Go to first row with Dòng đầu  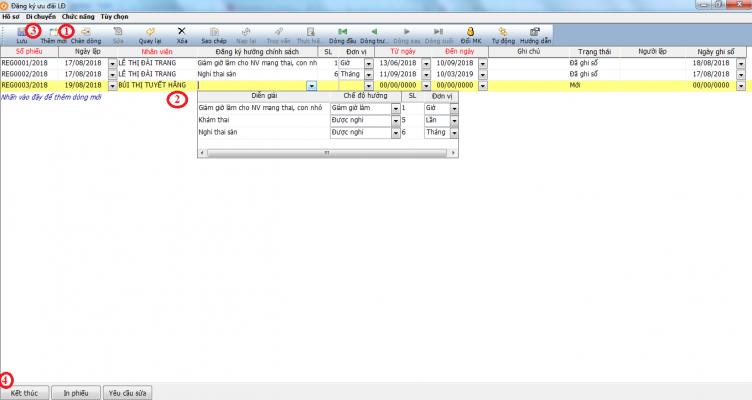[342, 32]
